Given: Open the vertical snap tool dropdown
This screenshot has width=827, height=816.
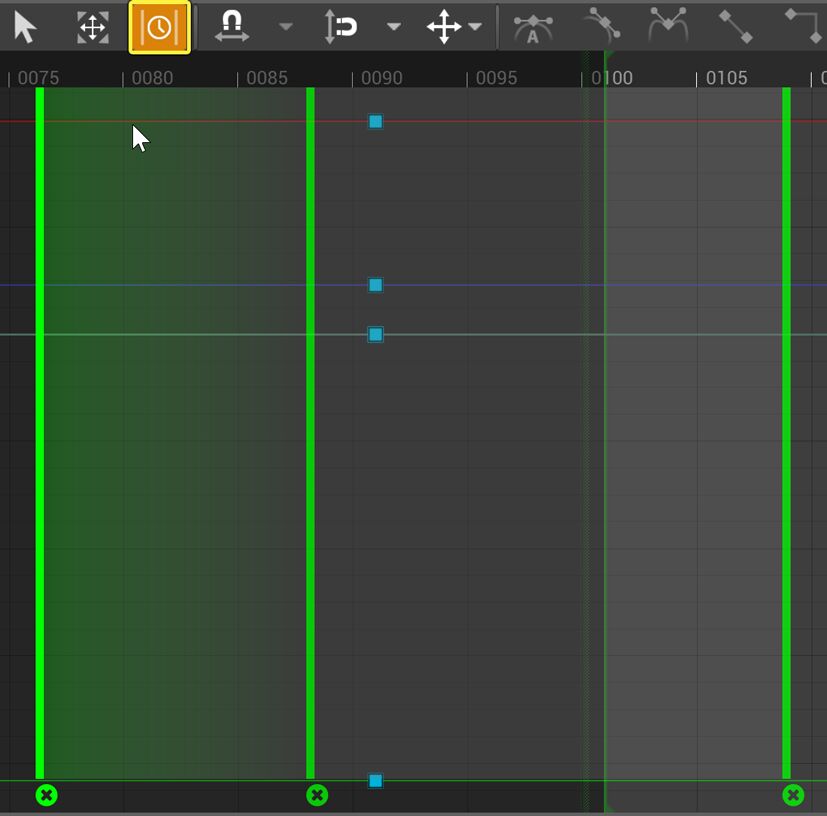Looking at the screenshot, I should pos(394,27).
